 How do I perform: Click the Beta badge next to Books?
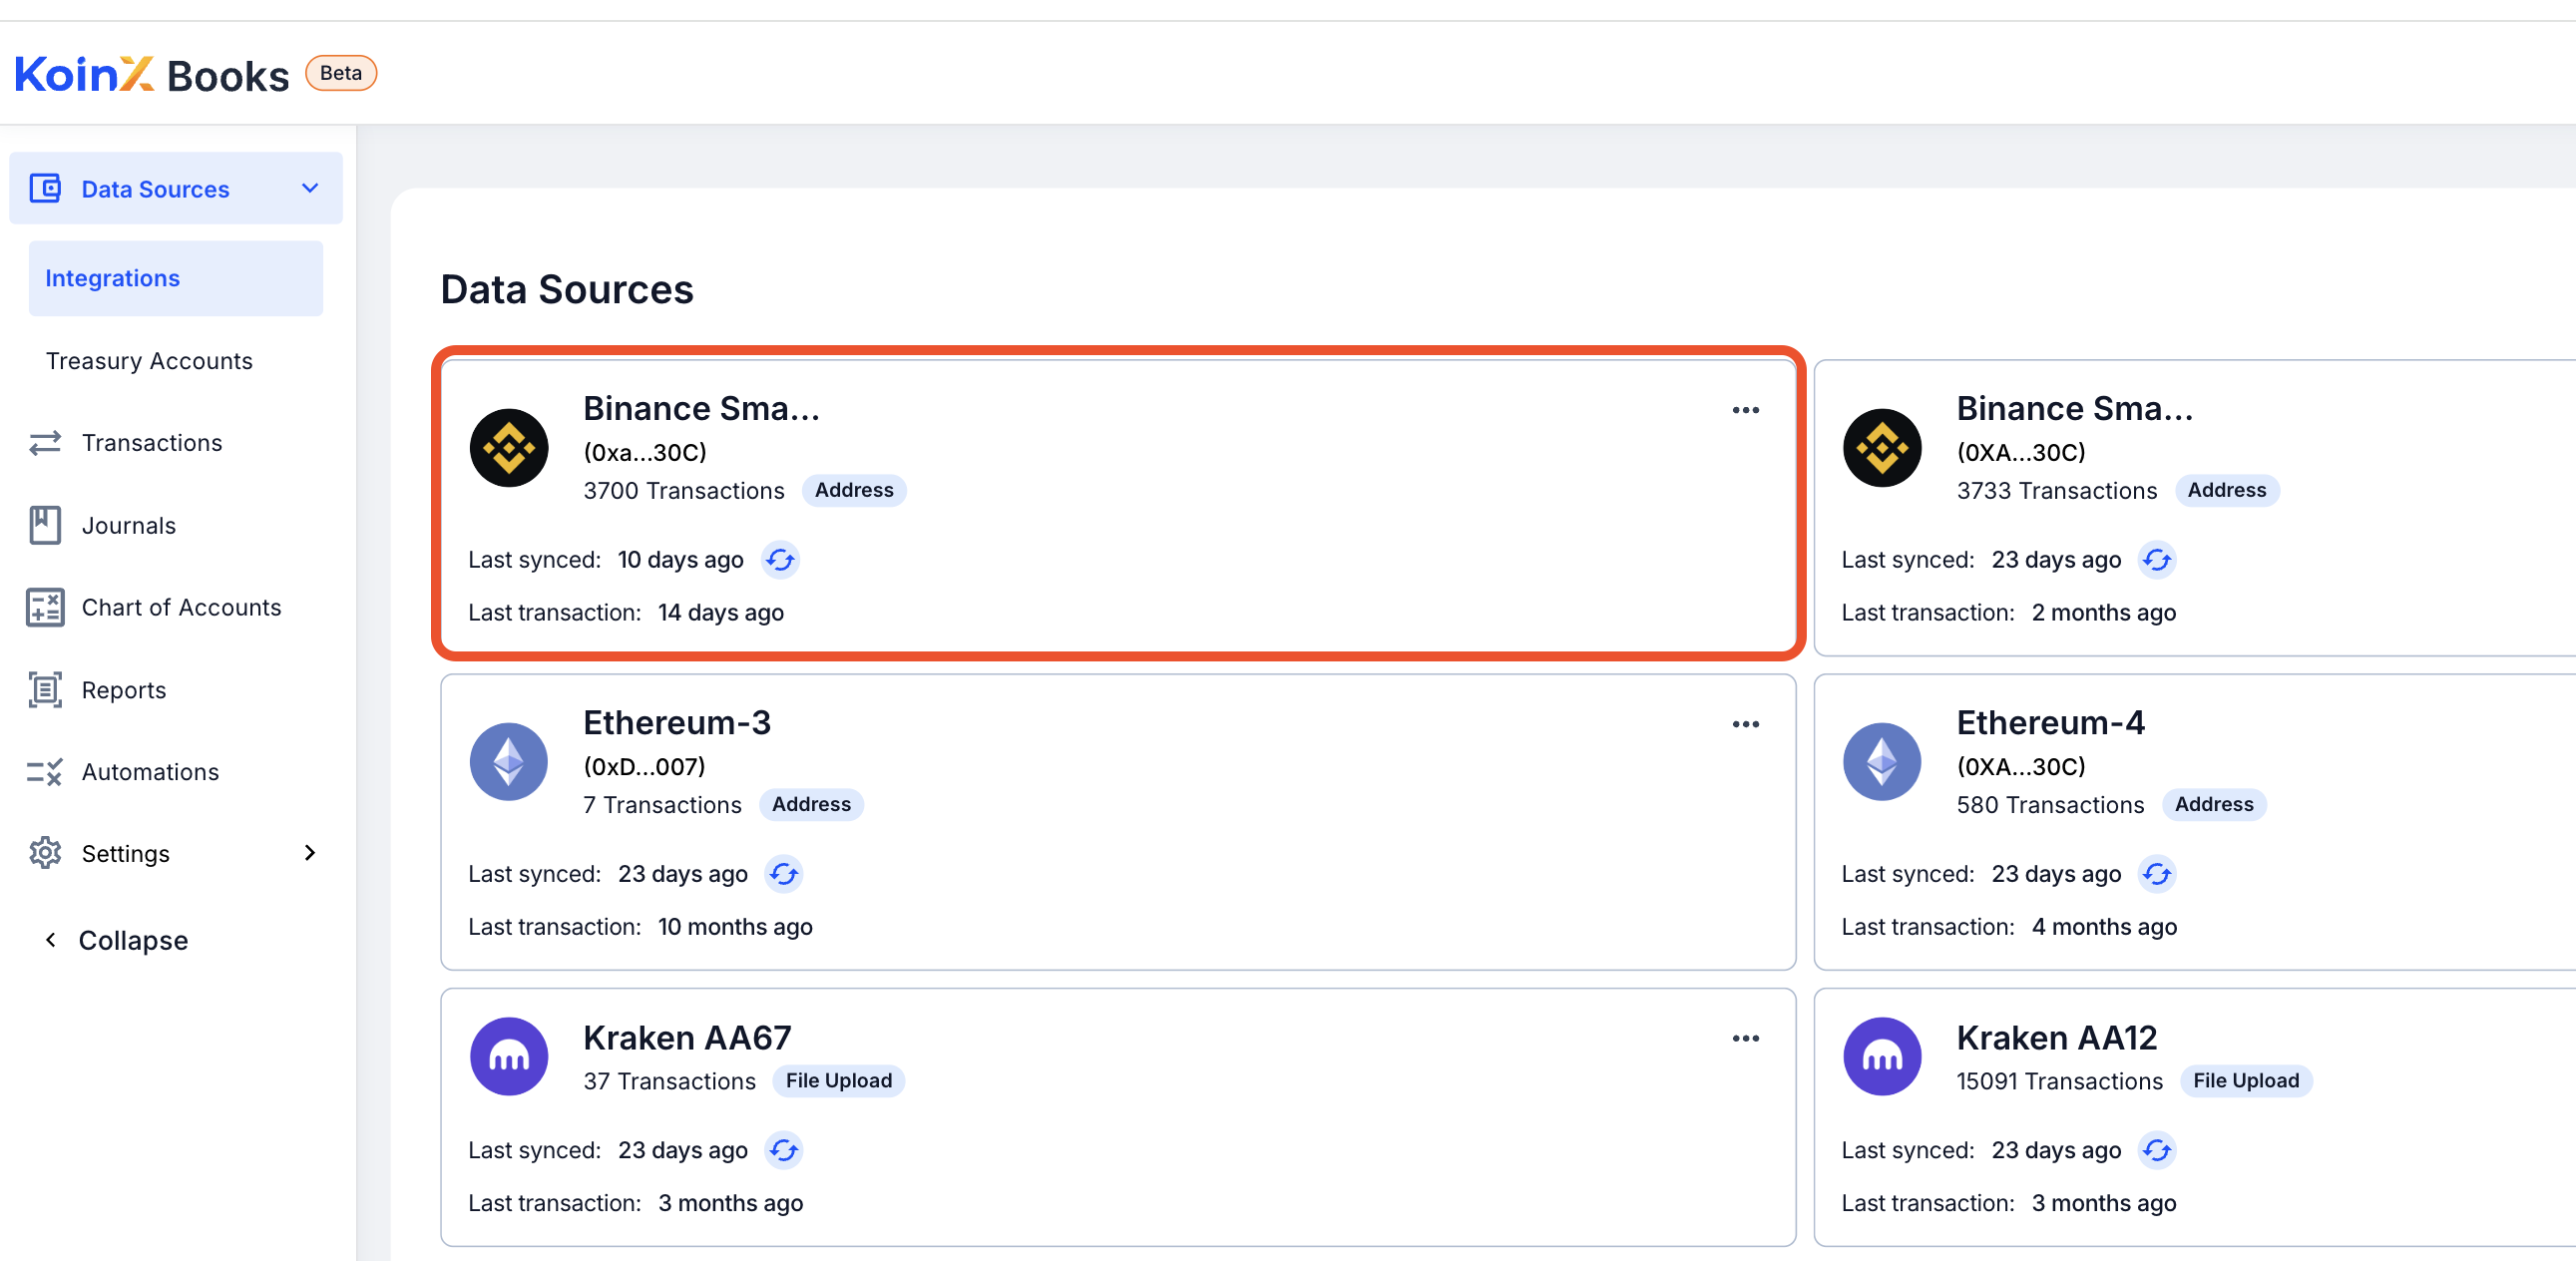(341, 73)
